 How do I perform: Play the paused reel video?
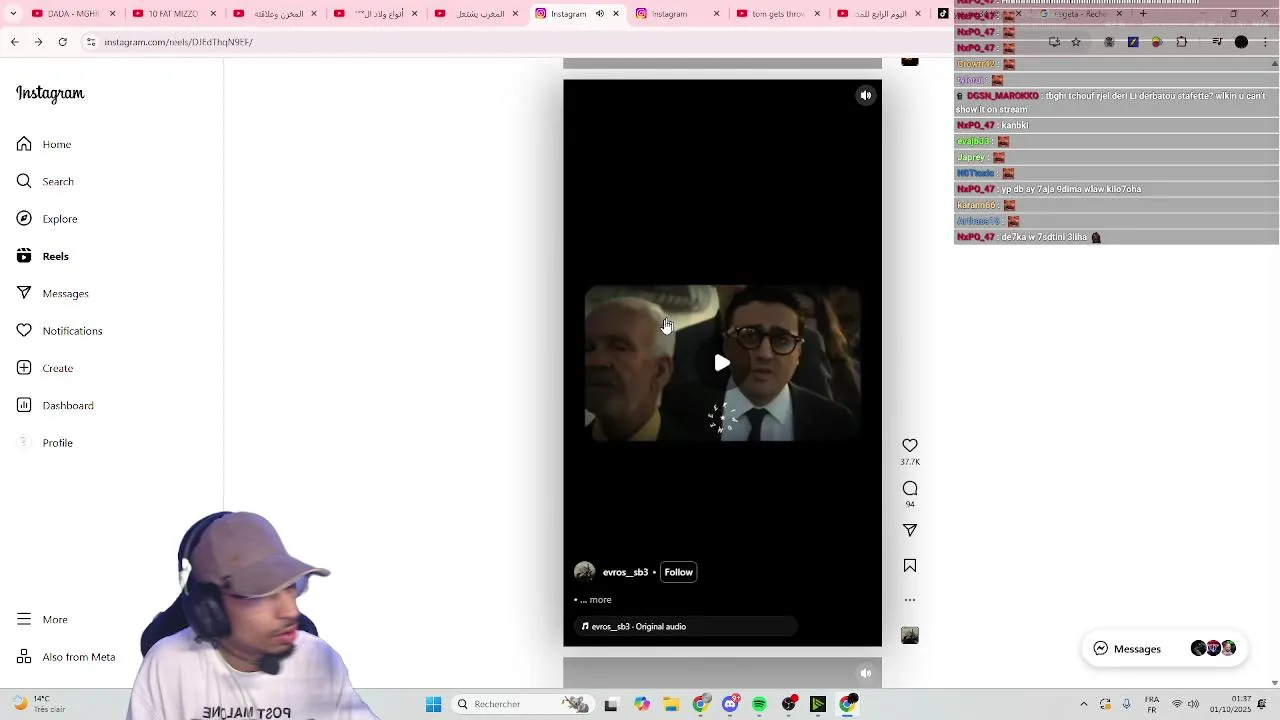coord(722,363)
